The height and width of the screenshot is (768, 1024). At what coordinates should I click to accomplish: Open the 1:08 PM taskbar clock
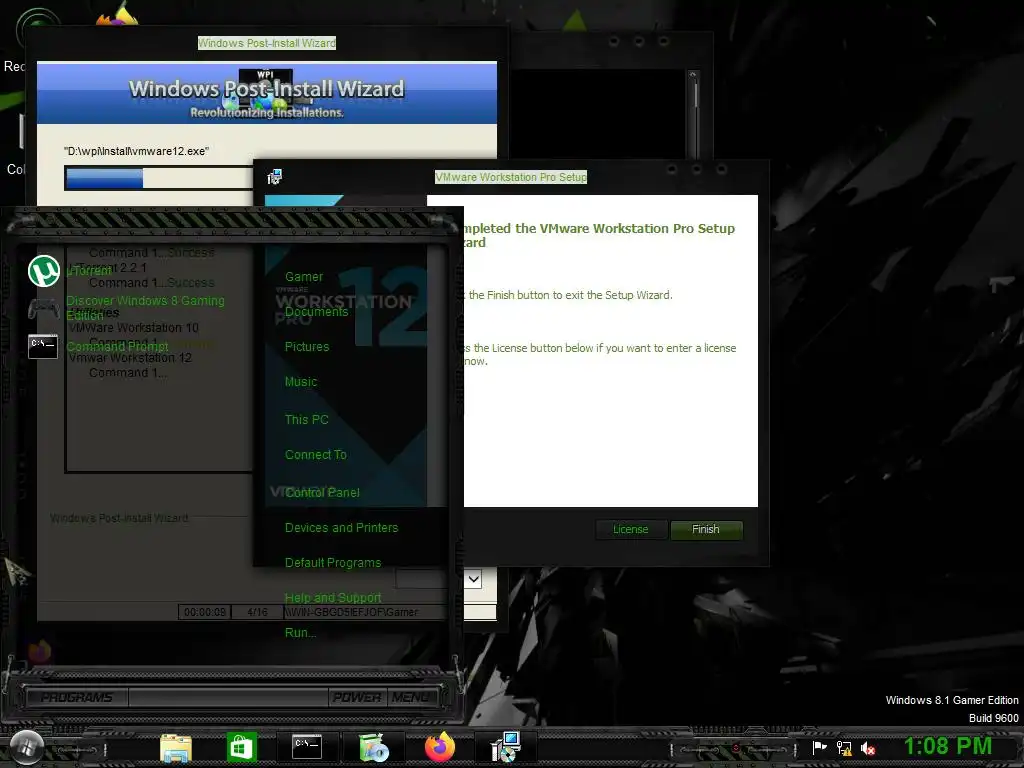pyautogui.click(x=948, y=746)
